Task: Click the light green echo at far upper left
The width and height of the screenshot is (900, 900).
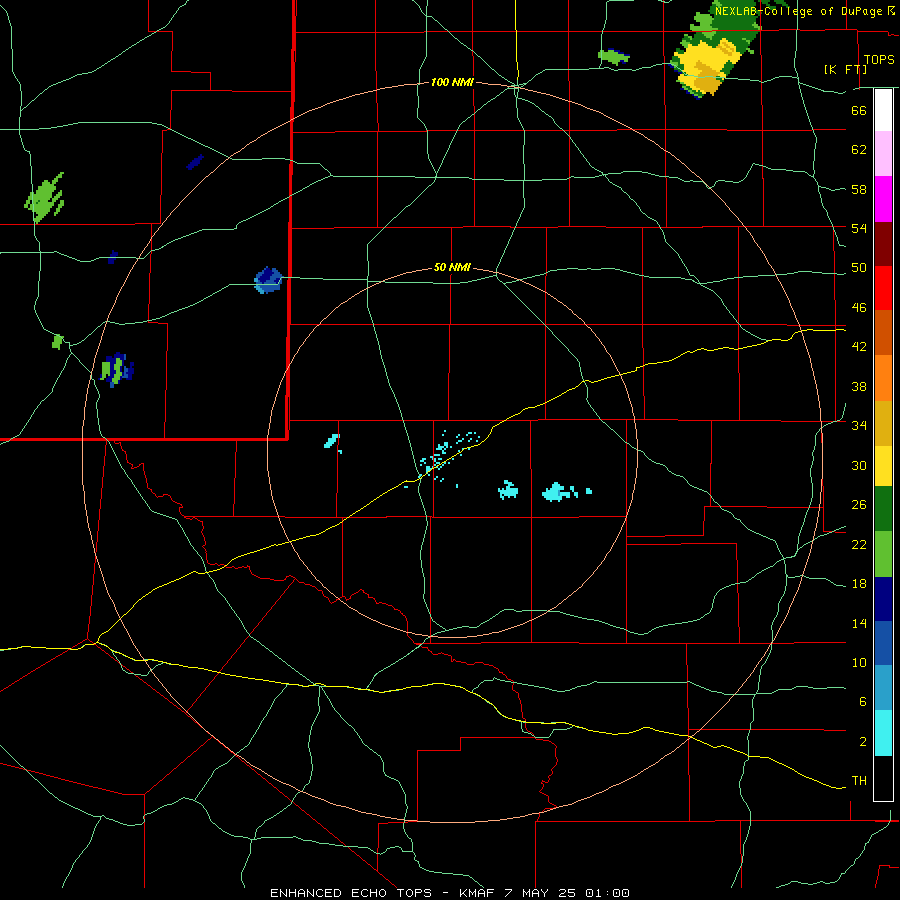Action: click(45, 197)
